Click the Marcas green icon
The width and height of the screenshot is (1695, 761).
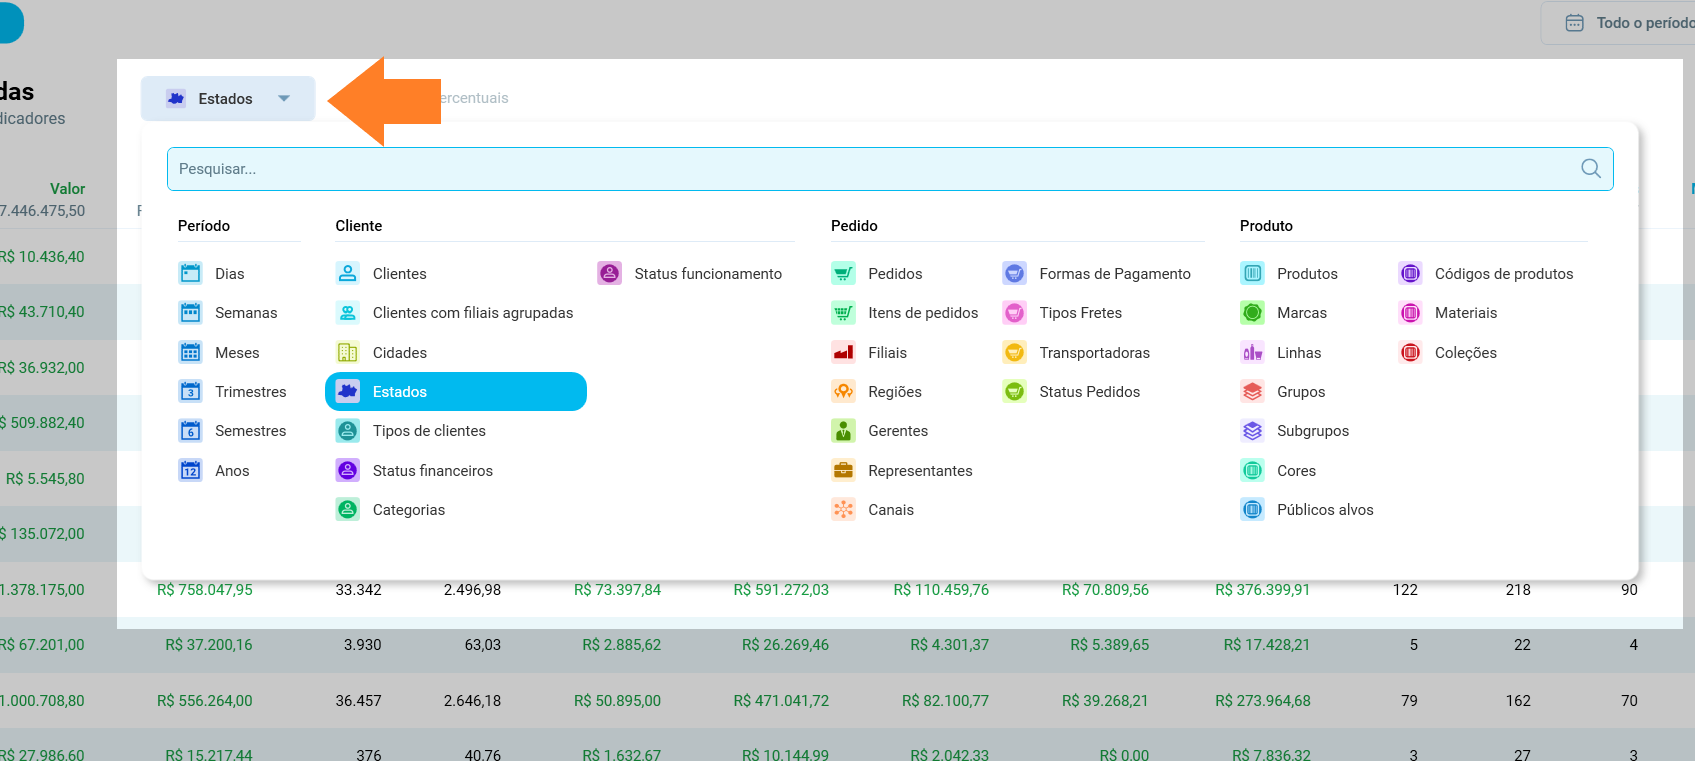tap(1252, 312)
